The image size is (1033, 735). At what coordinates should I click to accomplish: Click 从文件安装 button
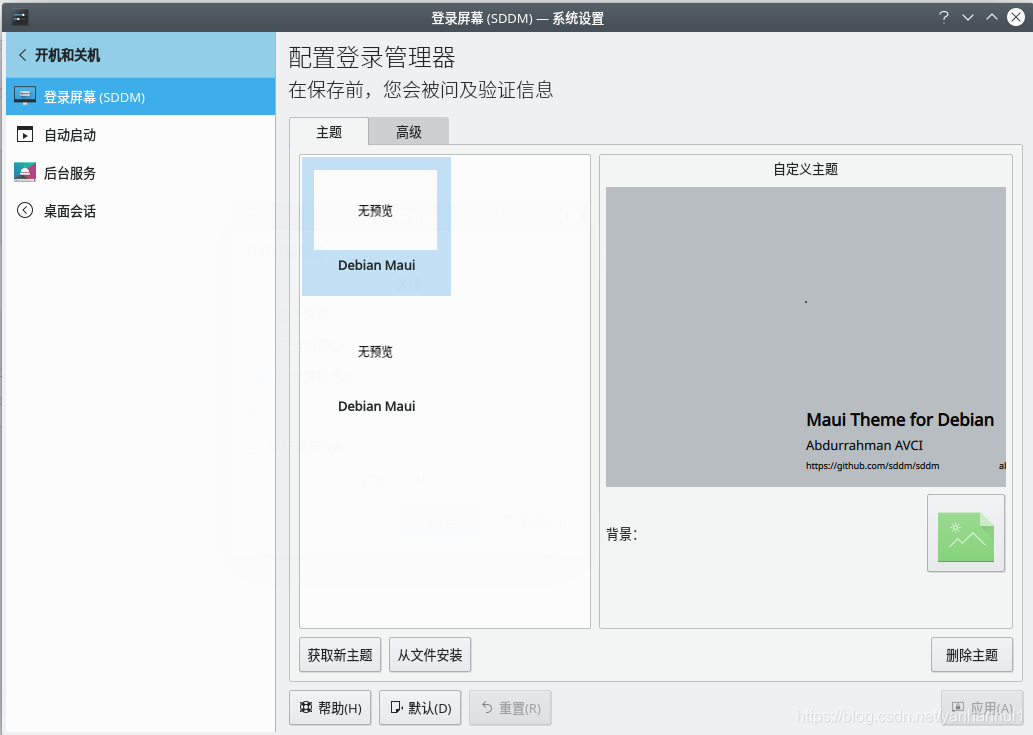(430, 655)
